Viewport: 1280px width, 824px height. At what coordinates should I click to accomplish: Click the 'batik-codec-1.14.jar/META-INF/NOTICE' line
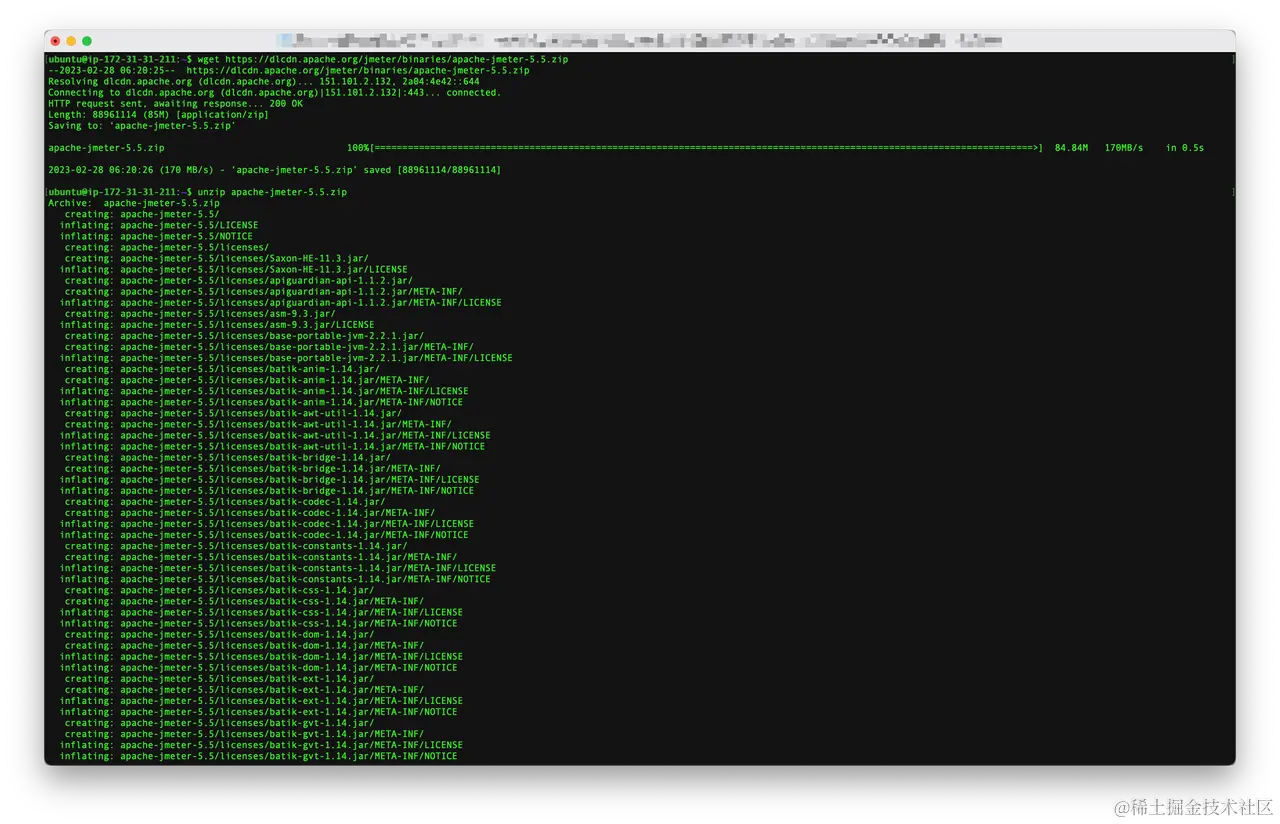click(x=264, y=534)
